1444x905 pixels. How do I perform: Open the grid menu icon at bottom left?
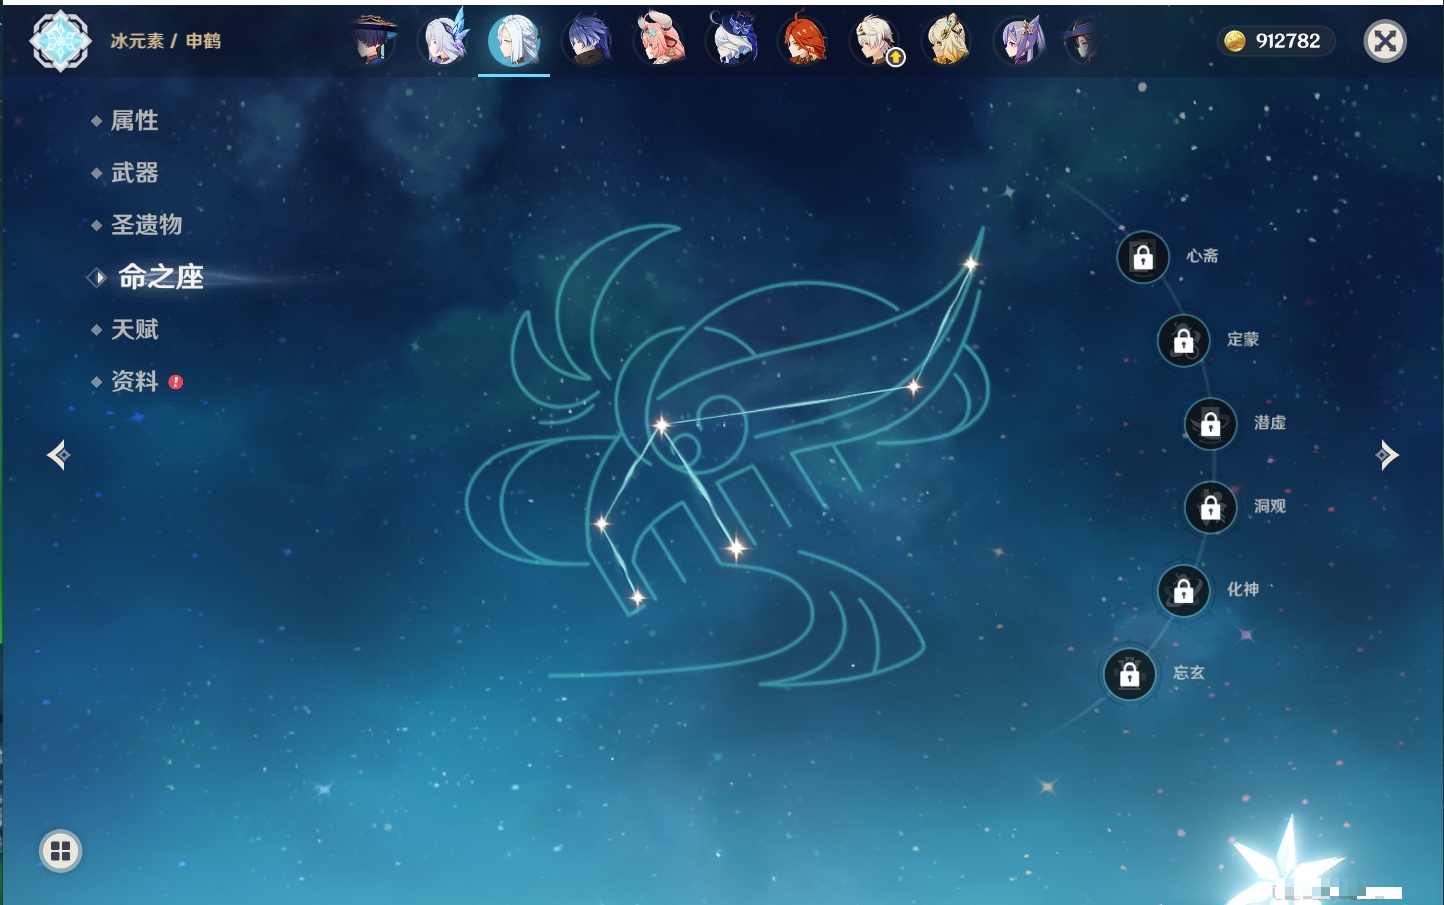click(x=60, y=851)
